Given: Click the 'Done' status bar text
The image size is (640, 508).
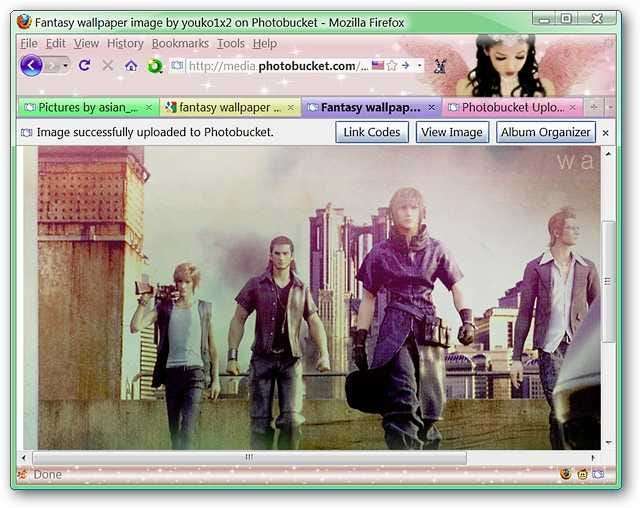Looking at the screenshot, I should point(48,475).
